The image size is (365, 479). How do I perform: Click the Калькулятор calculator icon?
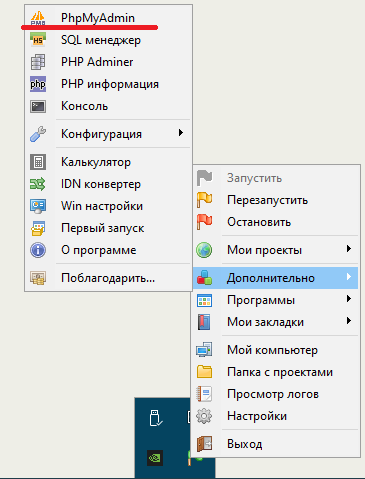[x=38, y=162]
